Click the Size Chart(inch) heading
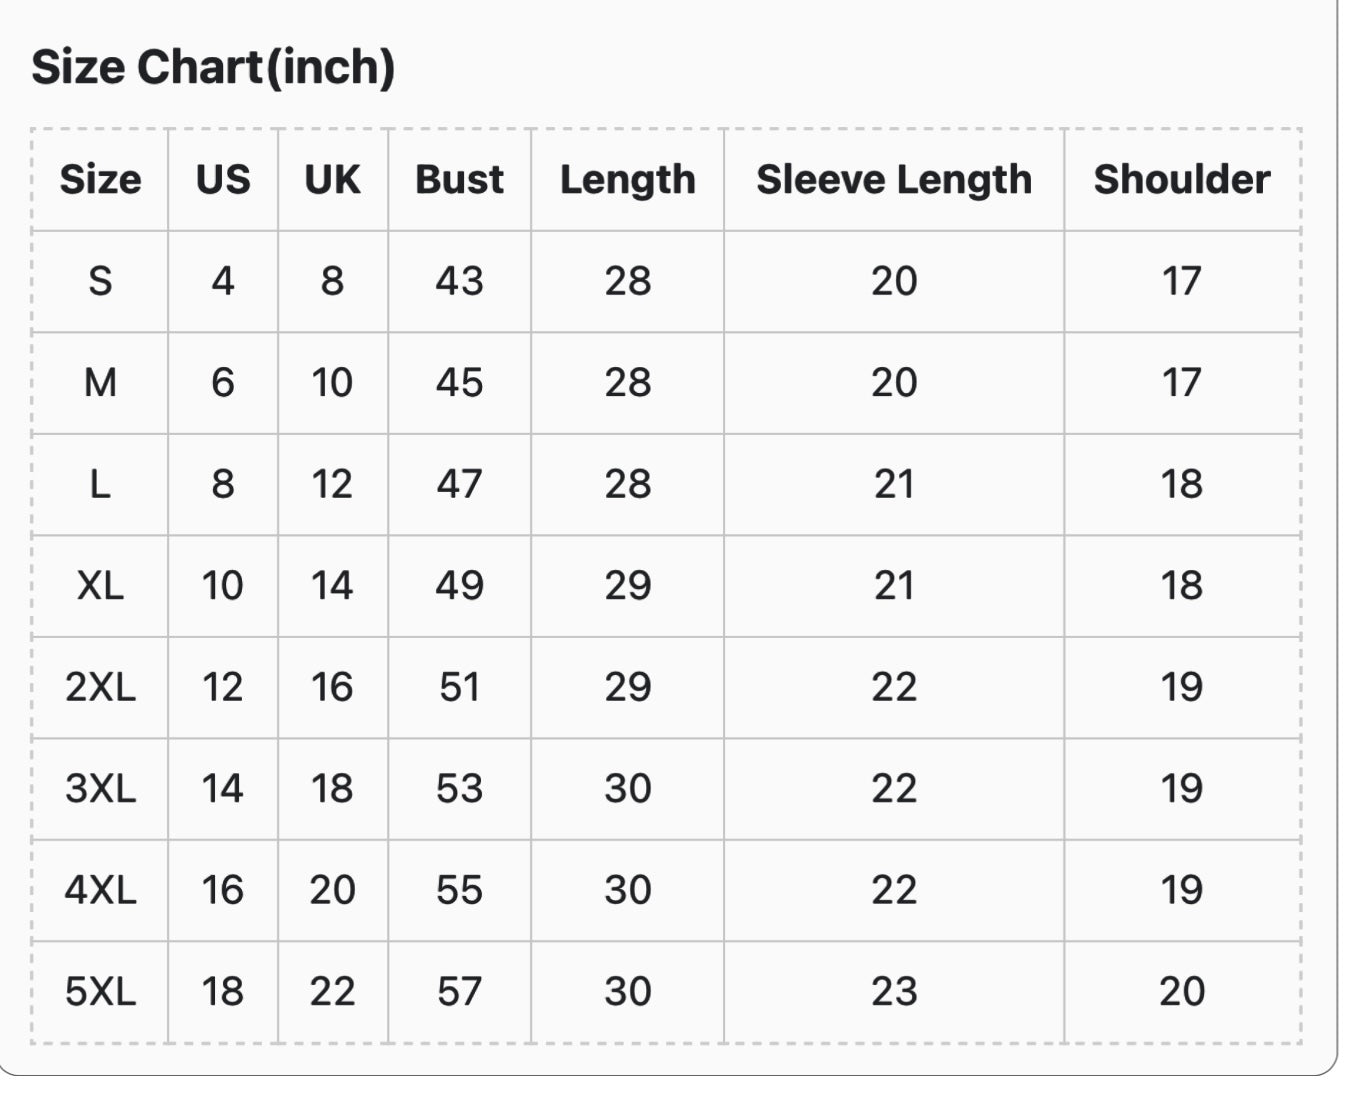The height and width of the screenshot is (1111, 1366). pyautogui.click(x=213, y=67)
